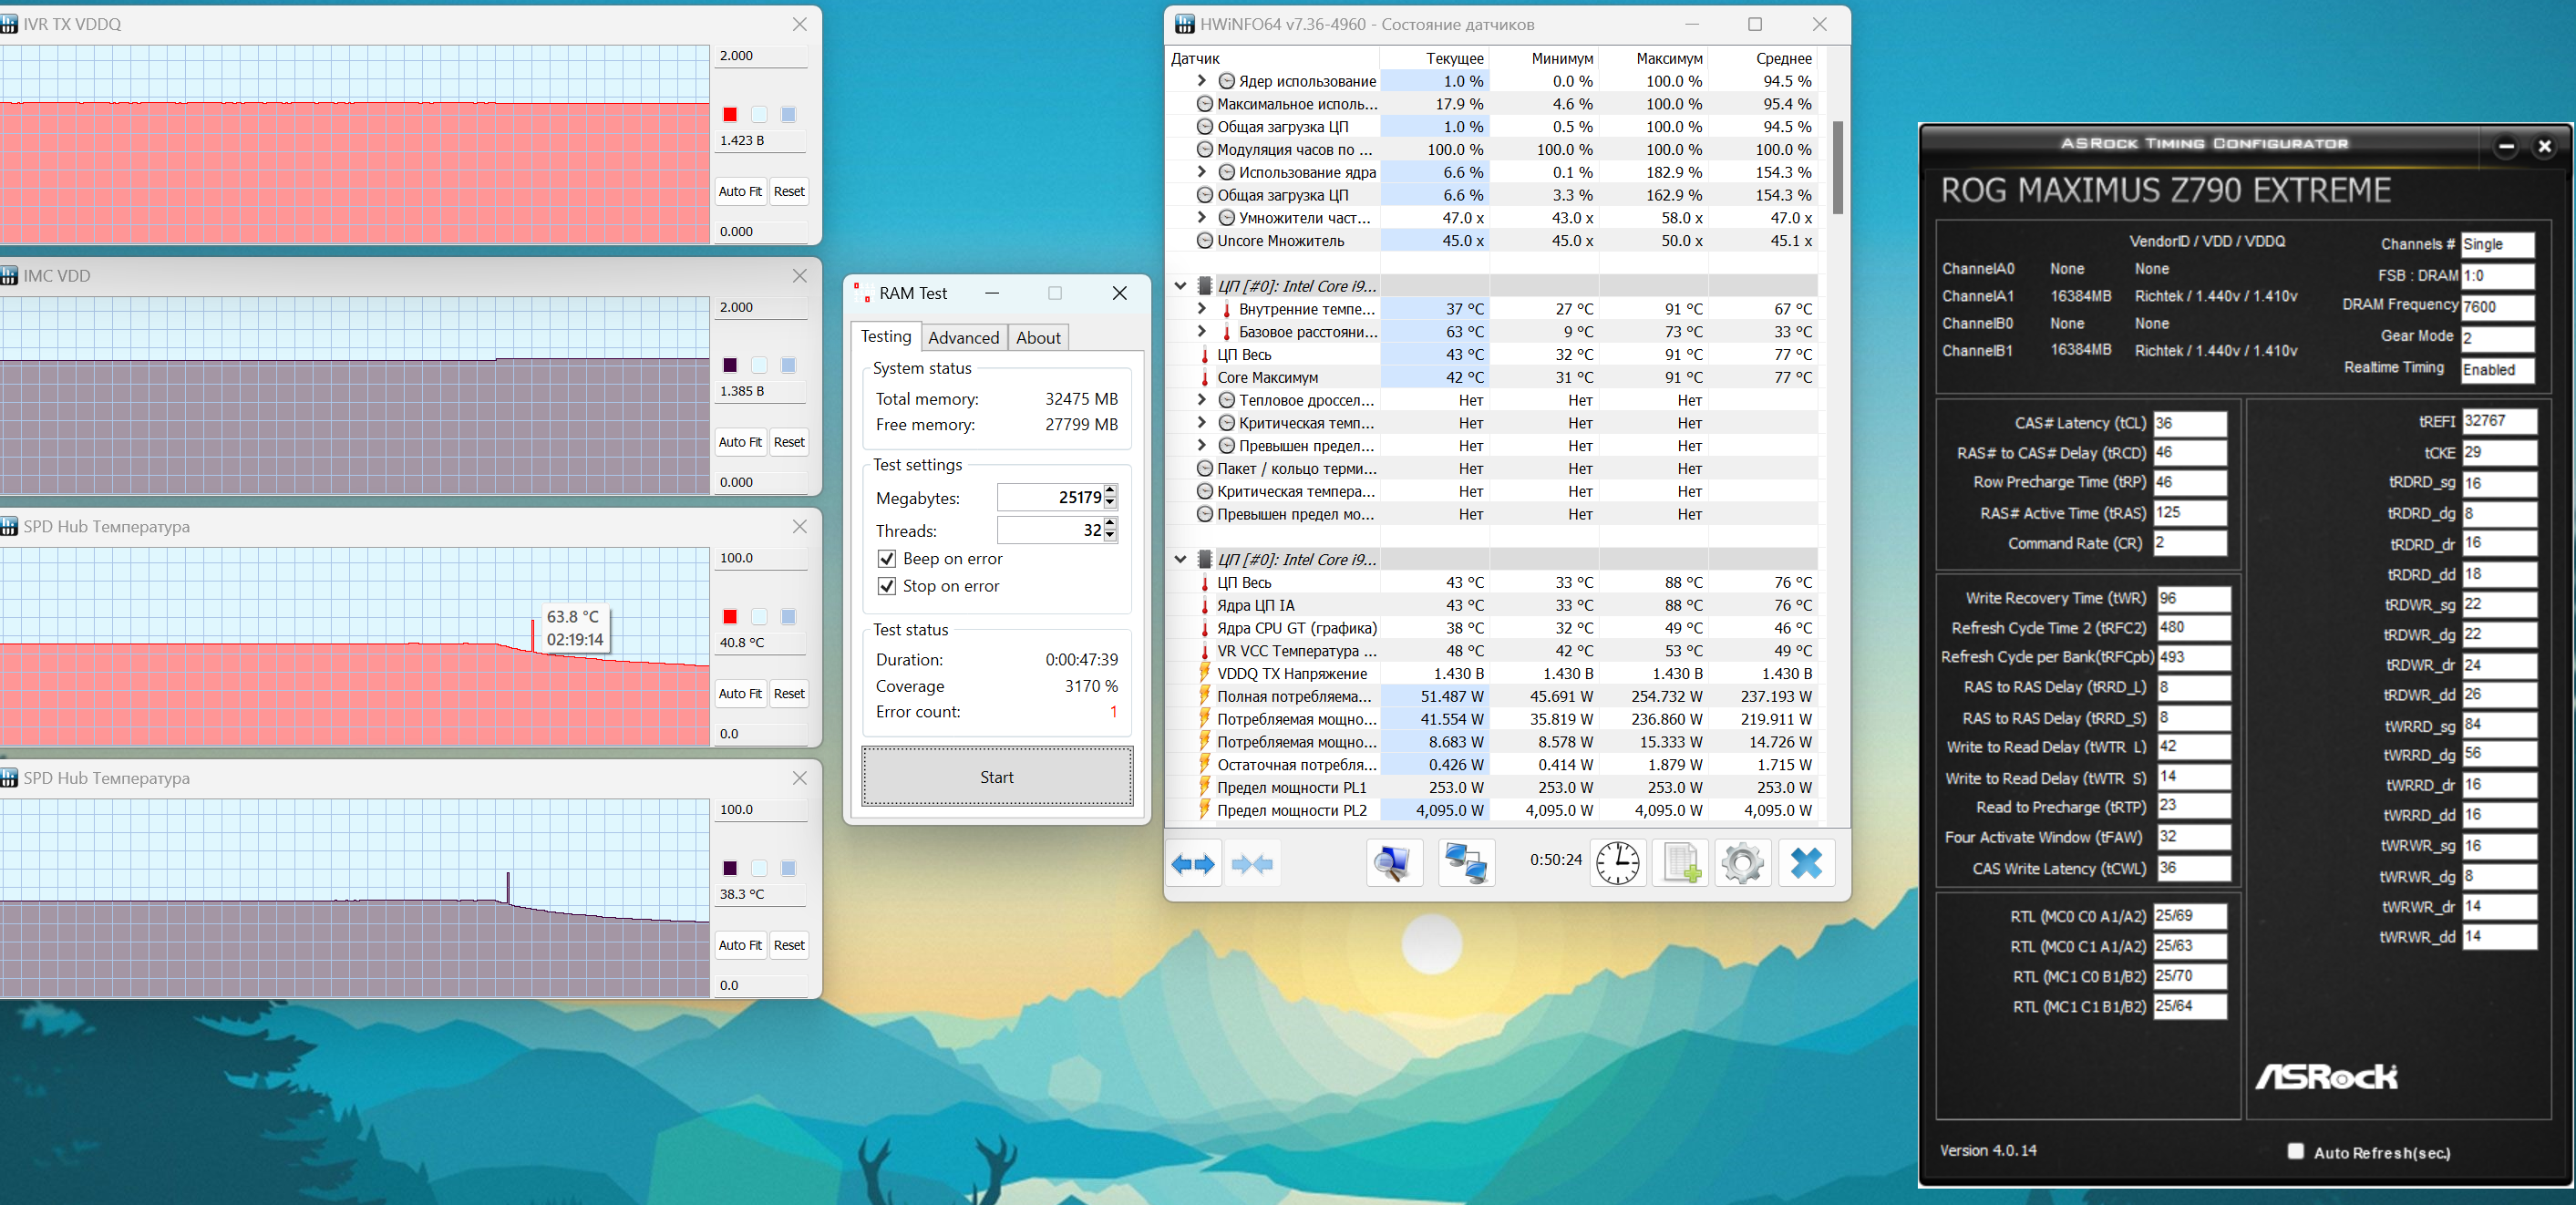Click the red color swatch in IVR TX VDDQ graph

click(730, 115)
